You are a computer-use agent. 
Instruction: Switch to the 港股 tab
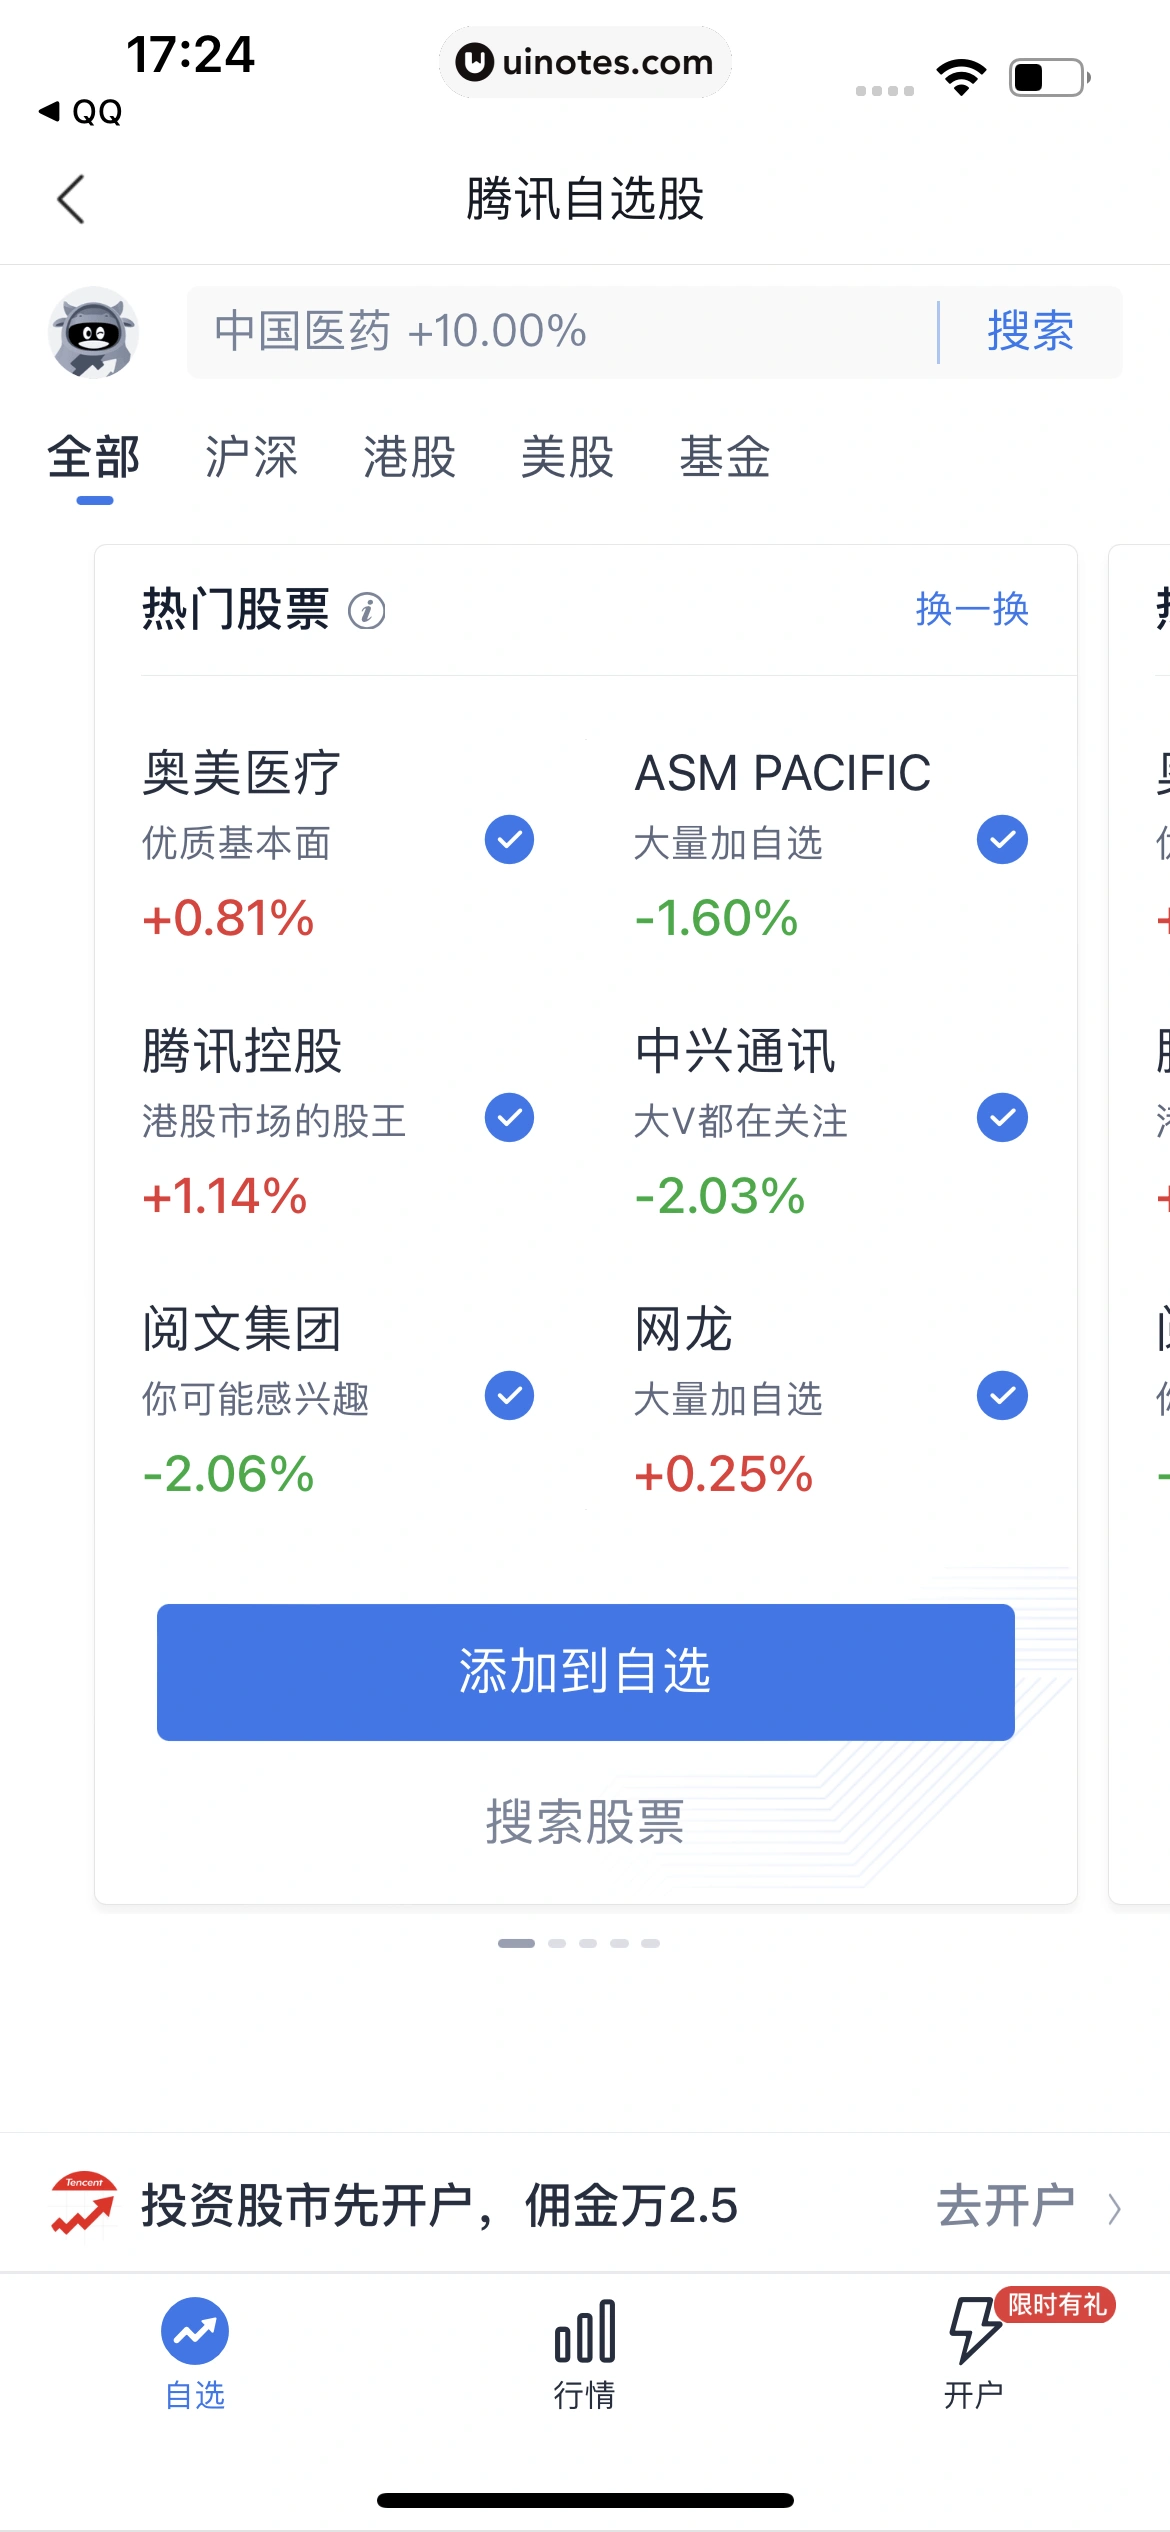tap(407, 457)
